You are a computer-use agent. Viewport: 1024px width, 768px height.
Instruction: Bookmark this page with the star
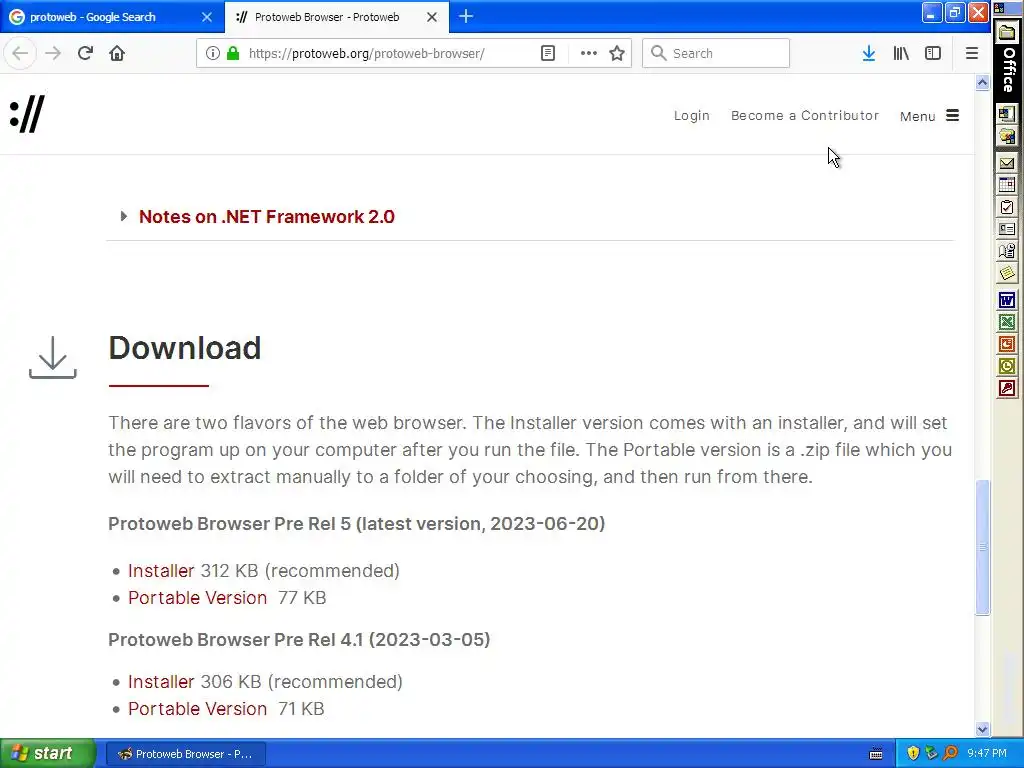point(616,53)
